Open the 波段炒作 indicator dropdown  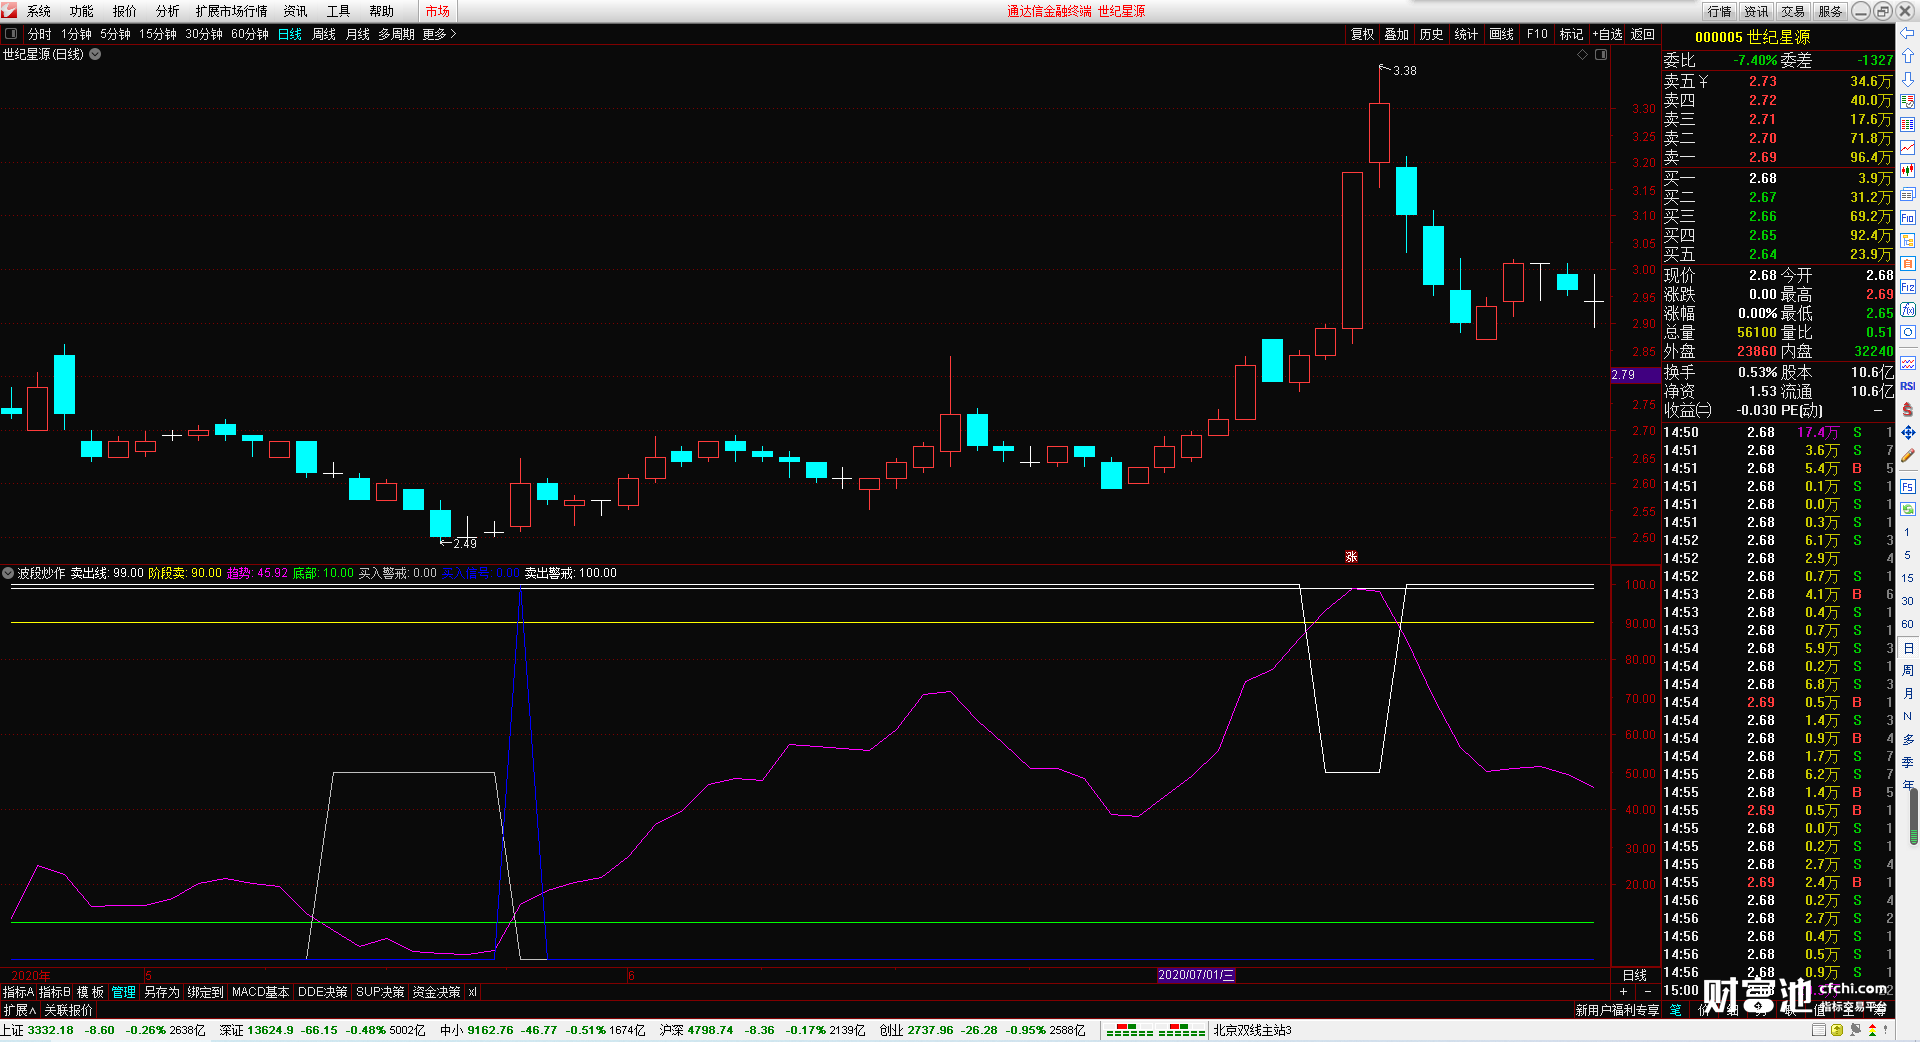tap(9, 573)
